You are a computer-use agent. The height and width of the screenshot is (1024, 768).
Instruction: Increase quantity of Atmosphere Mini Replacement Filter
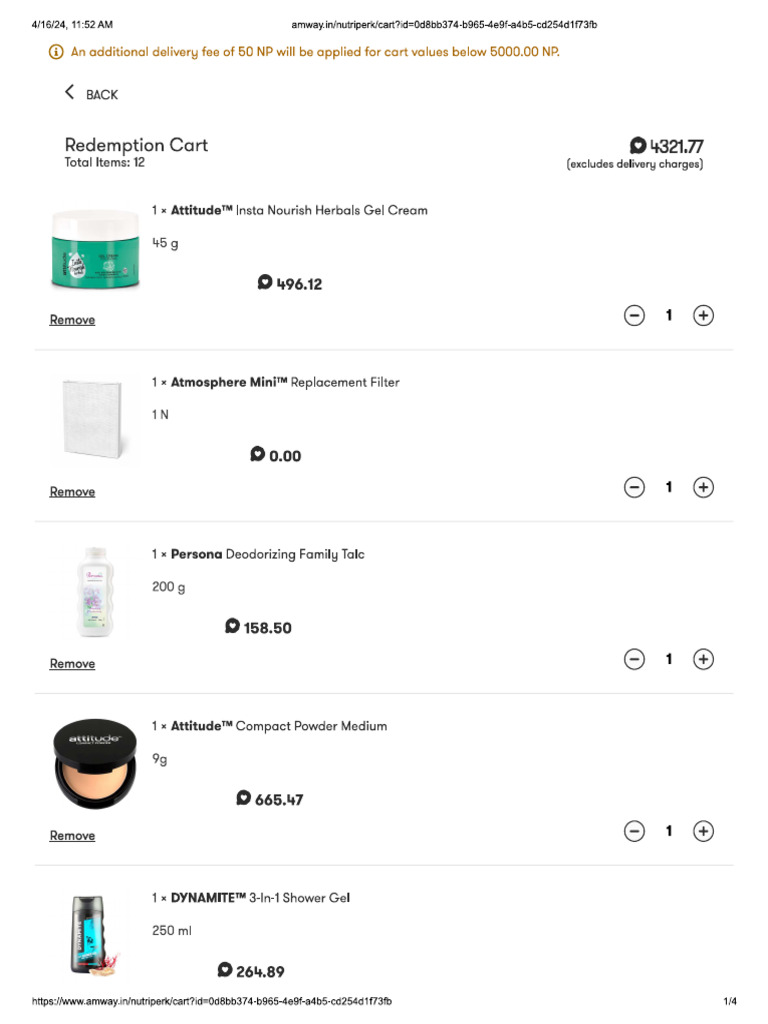coord(703,488)
